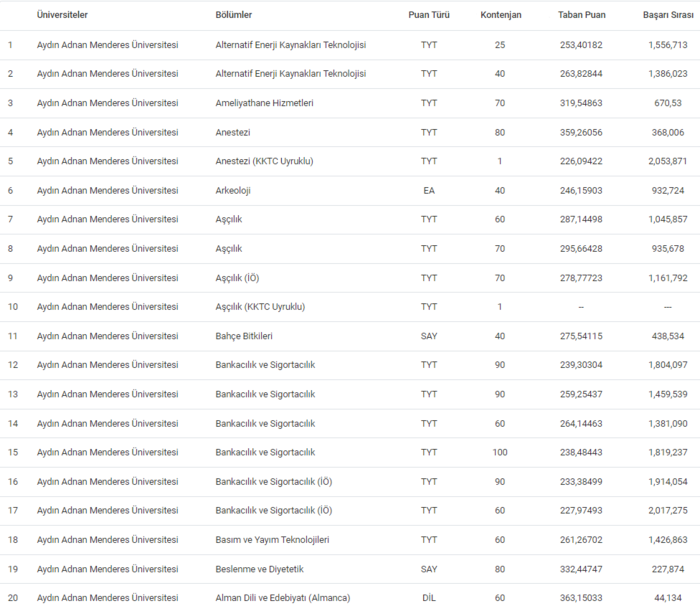Open the Ameliyathane Hizmetleri department
The image size is (700, 606).
coord(264,103)
